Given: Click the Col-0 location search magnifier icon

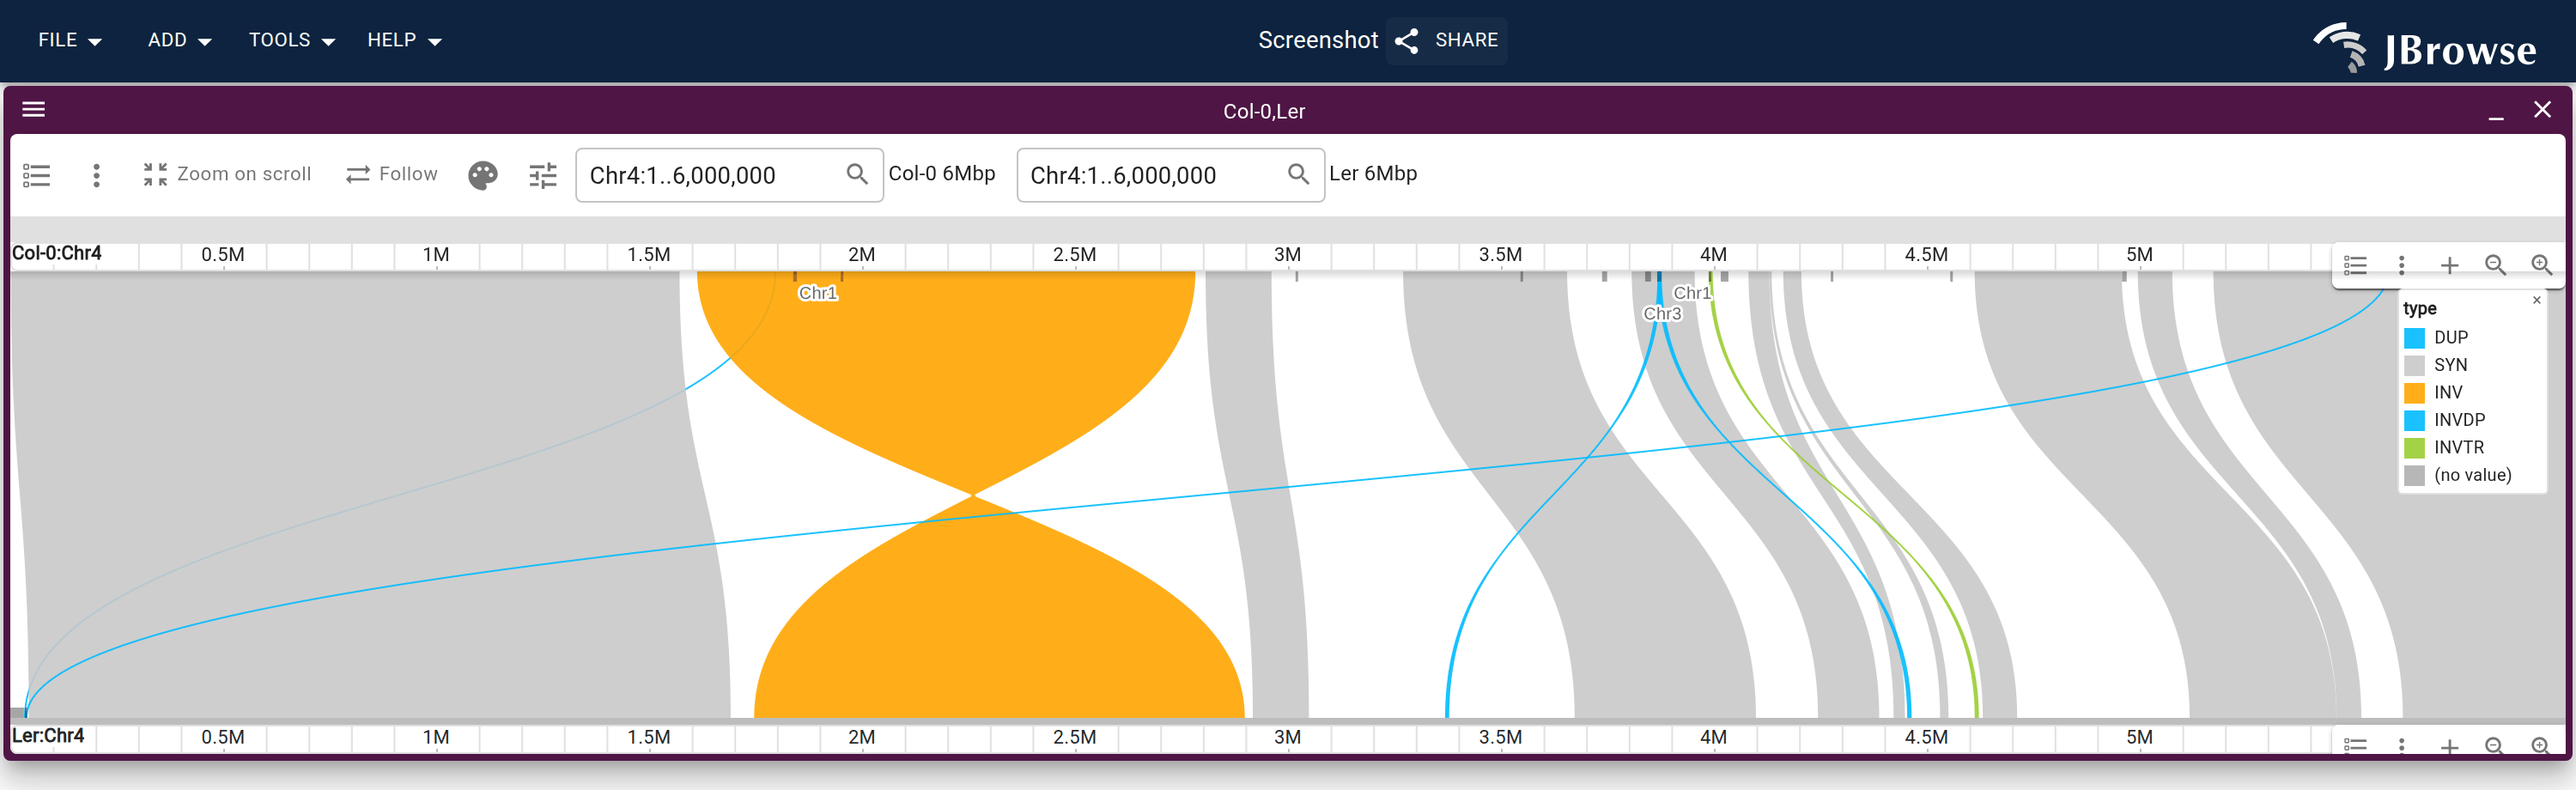Looking at the screenshot, I should click(x=857, y=174).
